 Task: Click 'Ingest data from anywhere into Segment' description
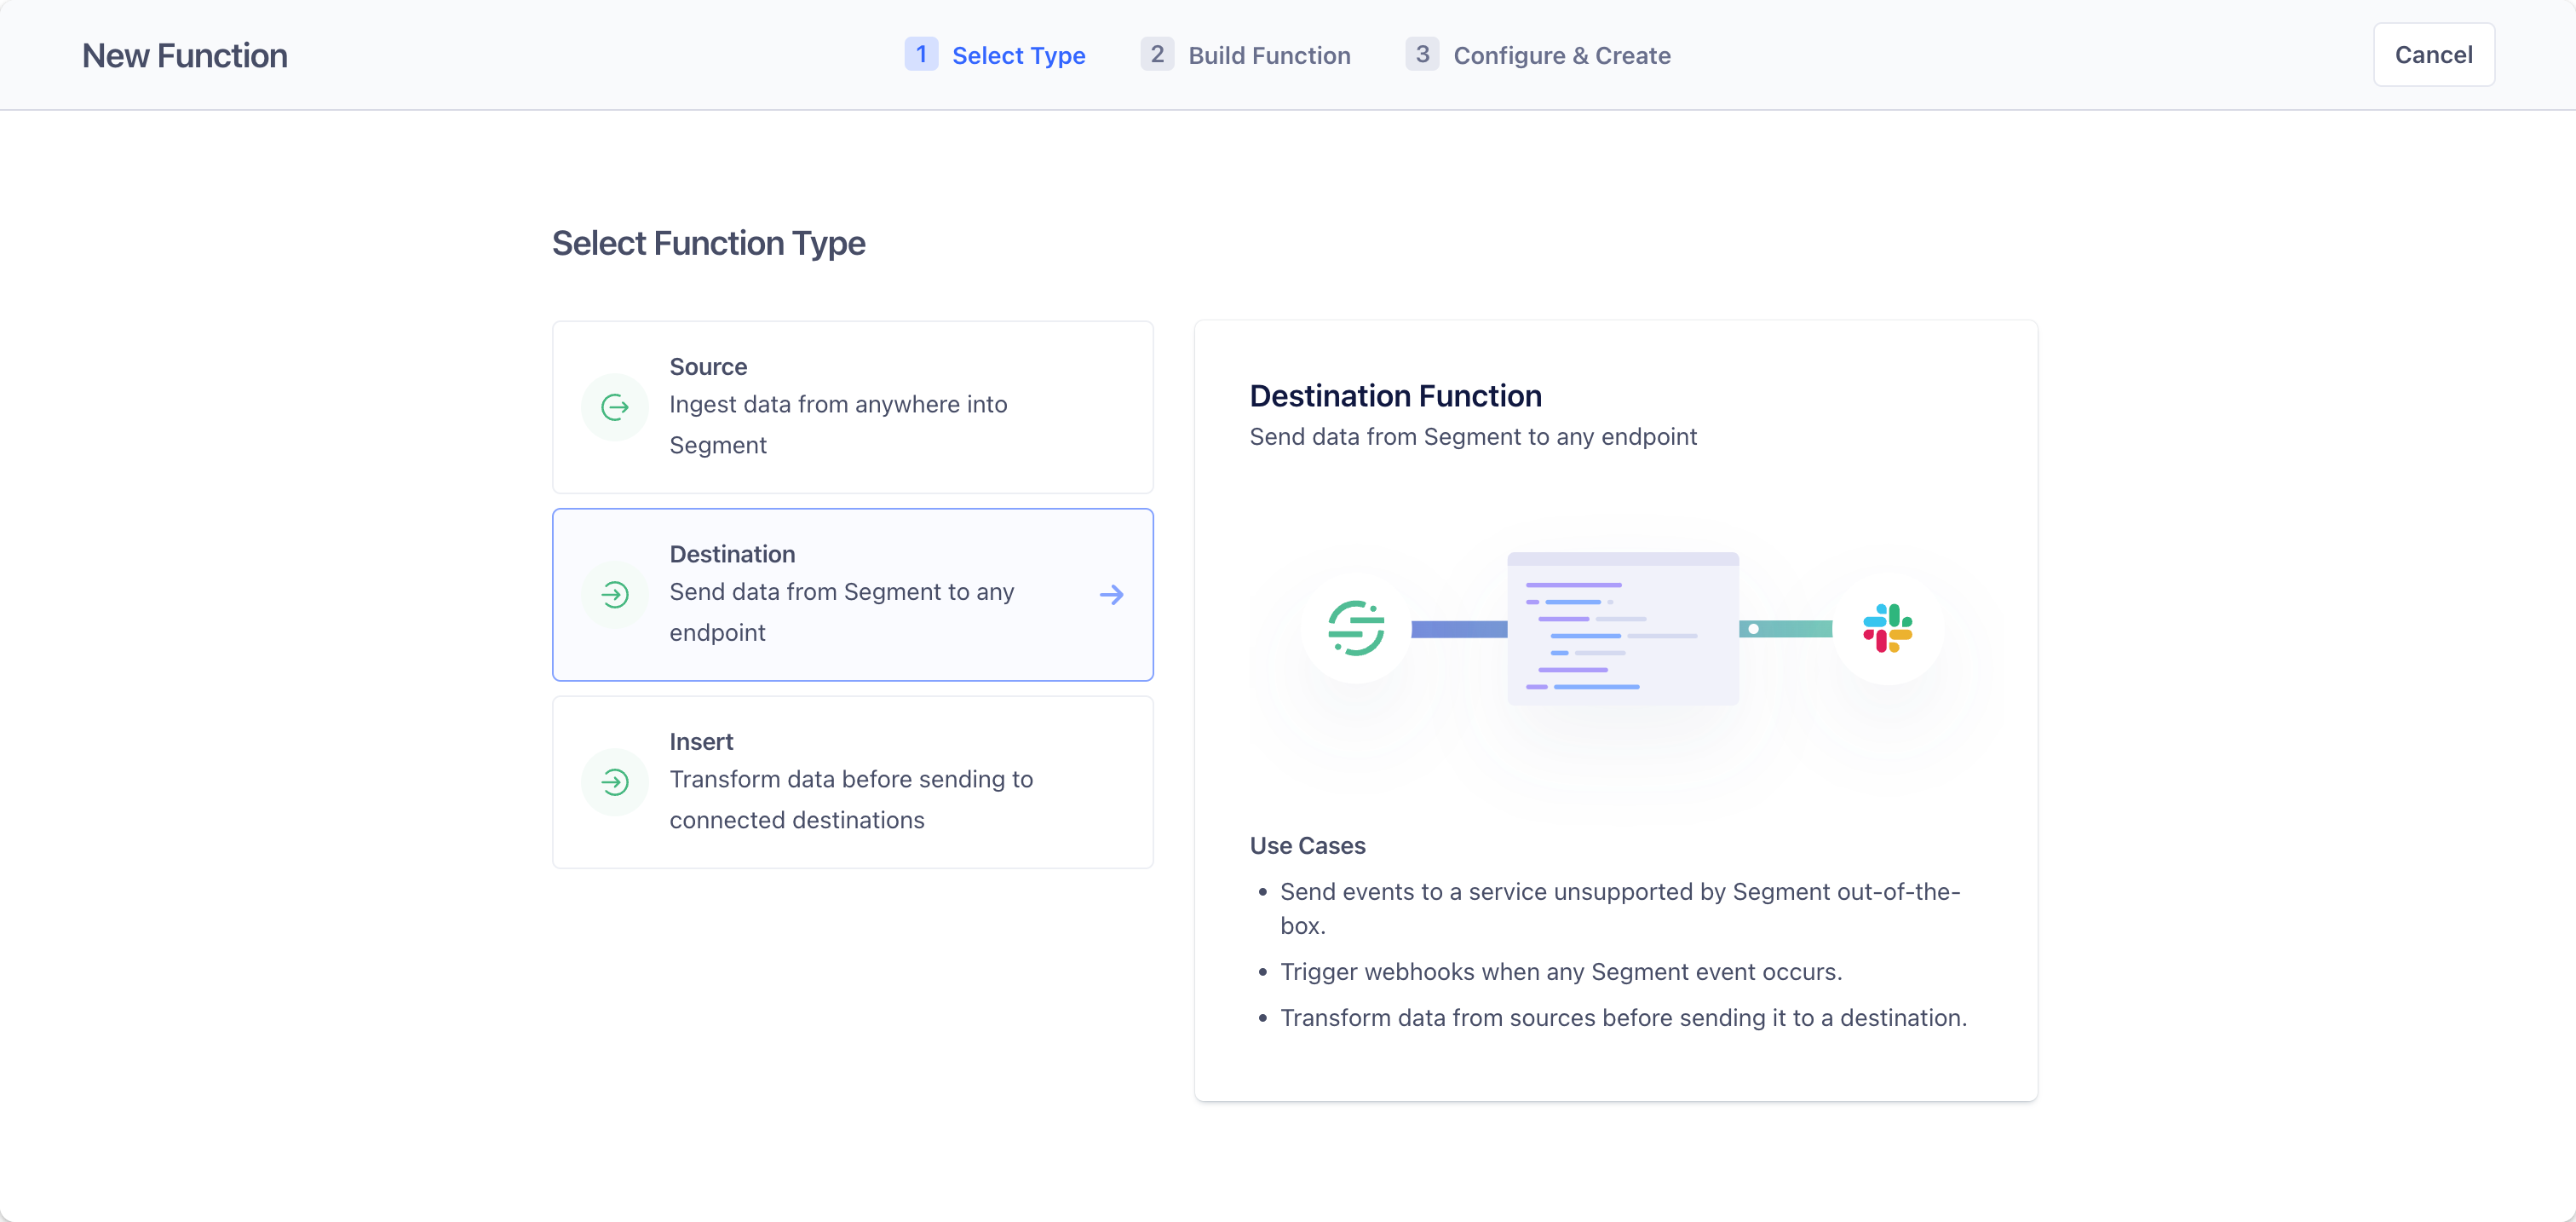pyautogui.click(x=838, y=425)
